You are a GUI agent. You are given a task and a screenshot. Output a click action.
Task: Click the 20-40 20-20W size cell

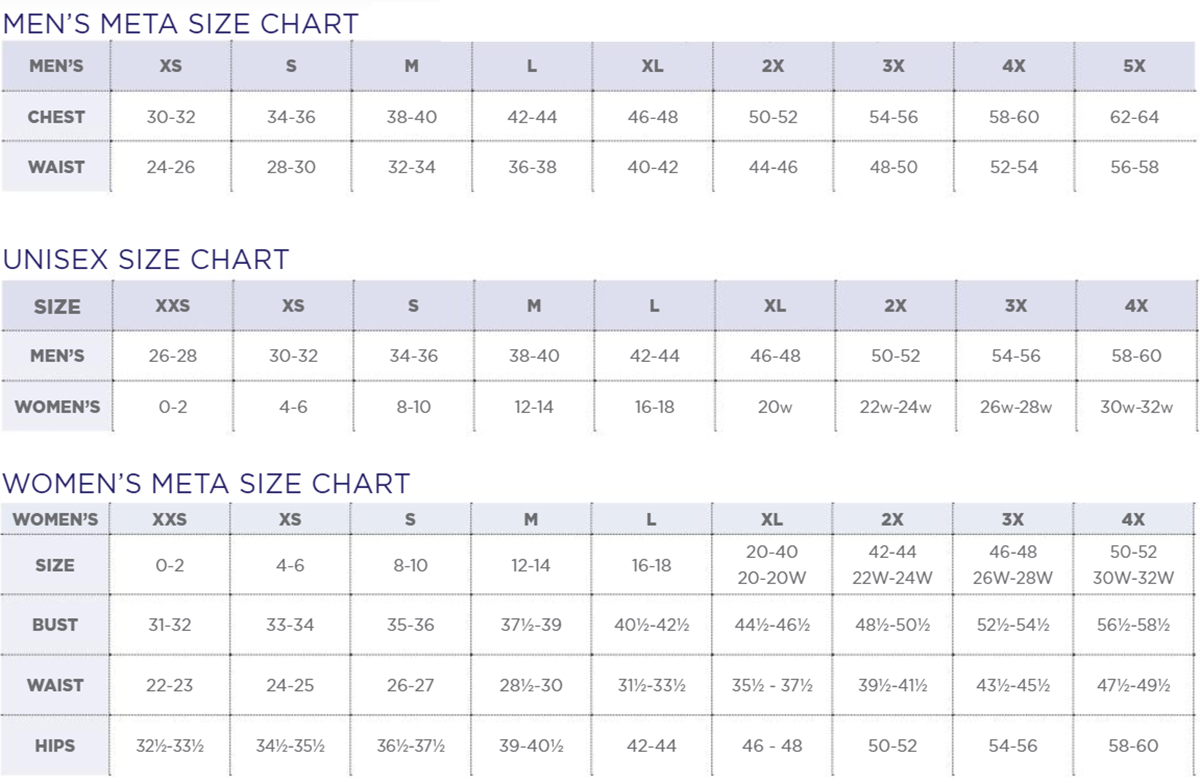point(772,565)
